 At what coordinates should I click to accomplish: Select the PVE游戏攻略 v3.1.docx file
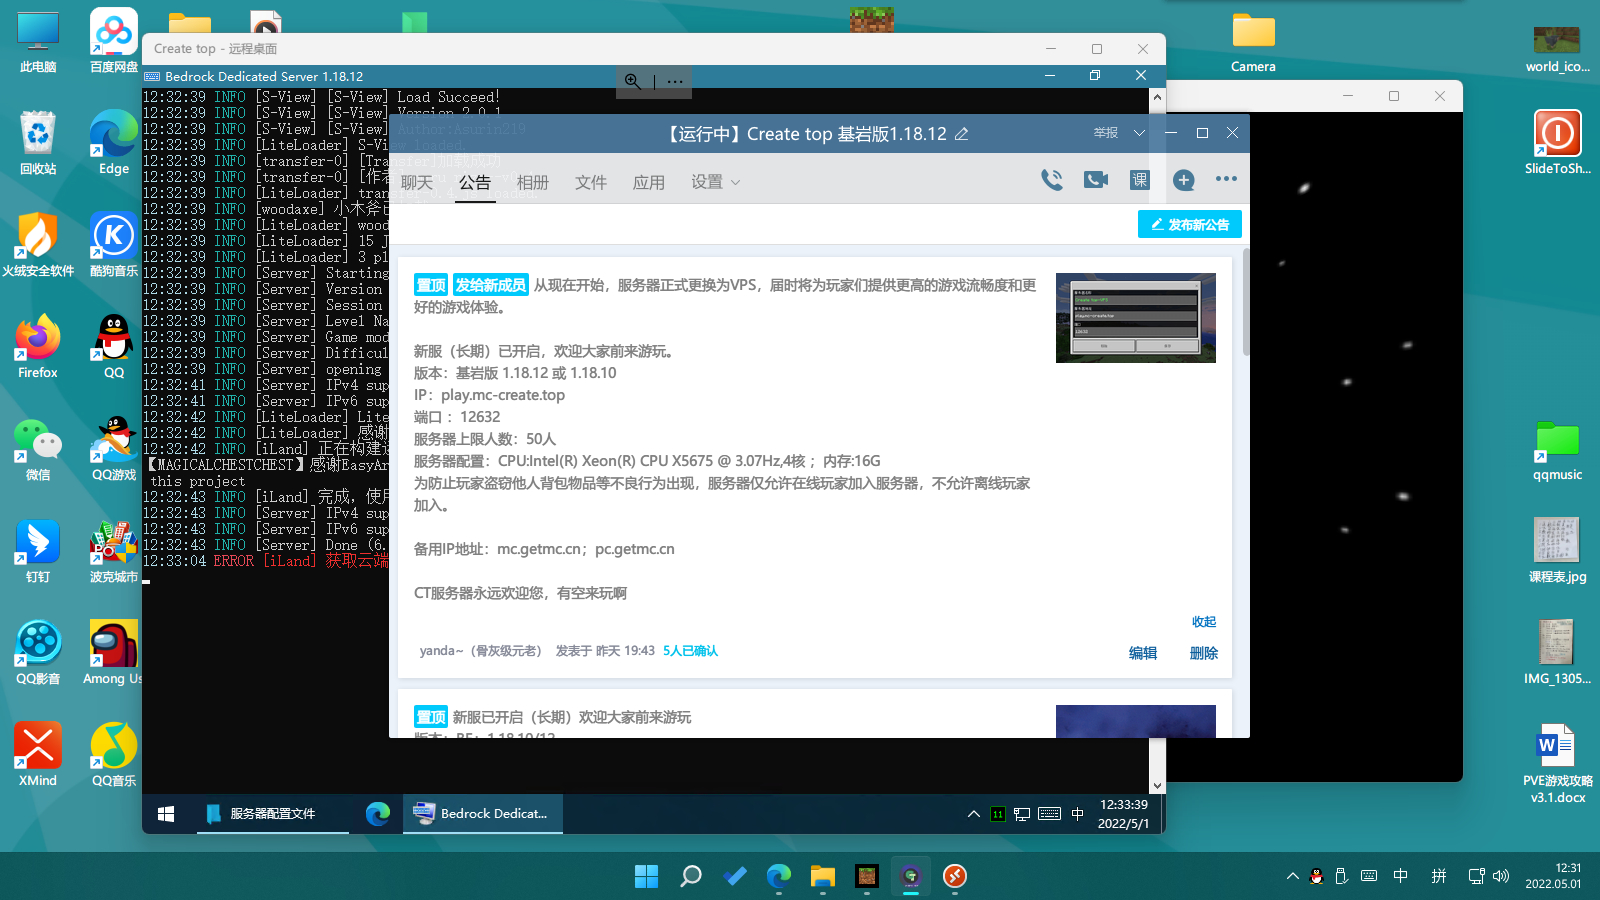tap(1557, 763)
